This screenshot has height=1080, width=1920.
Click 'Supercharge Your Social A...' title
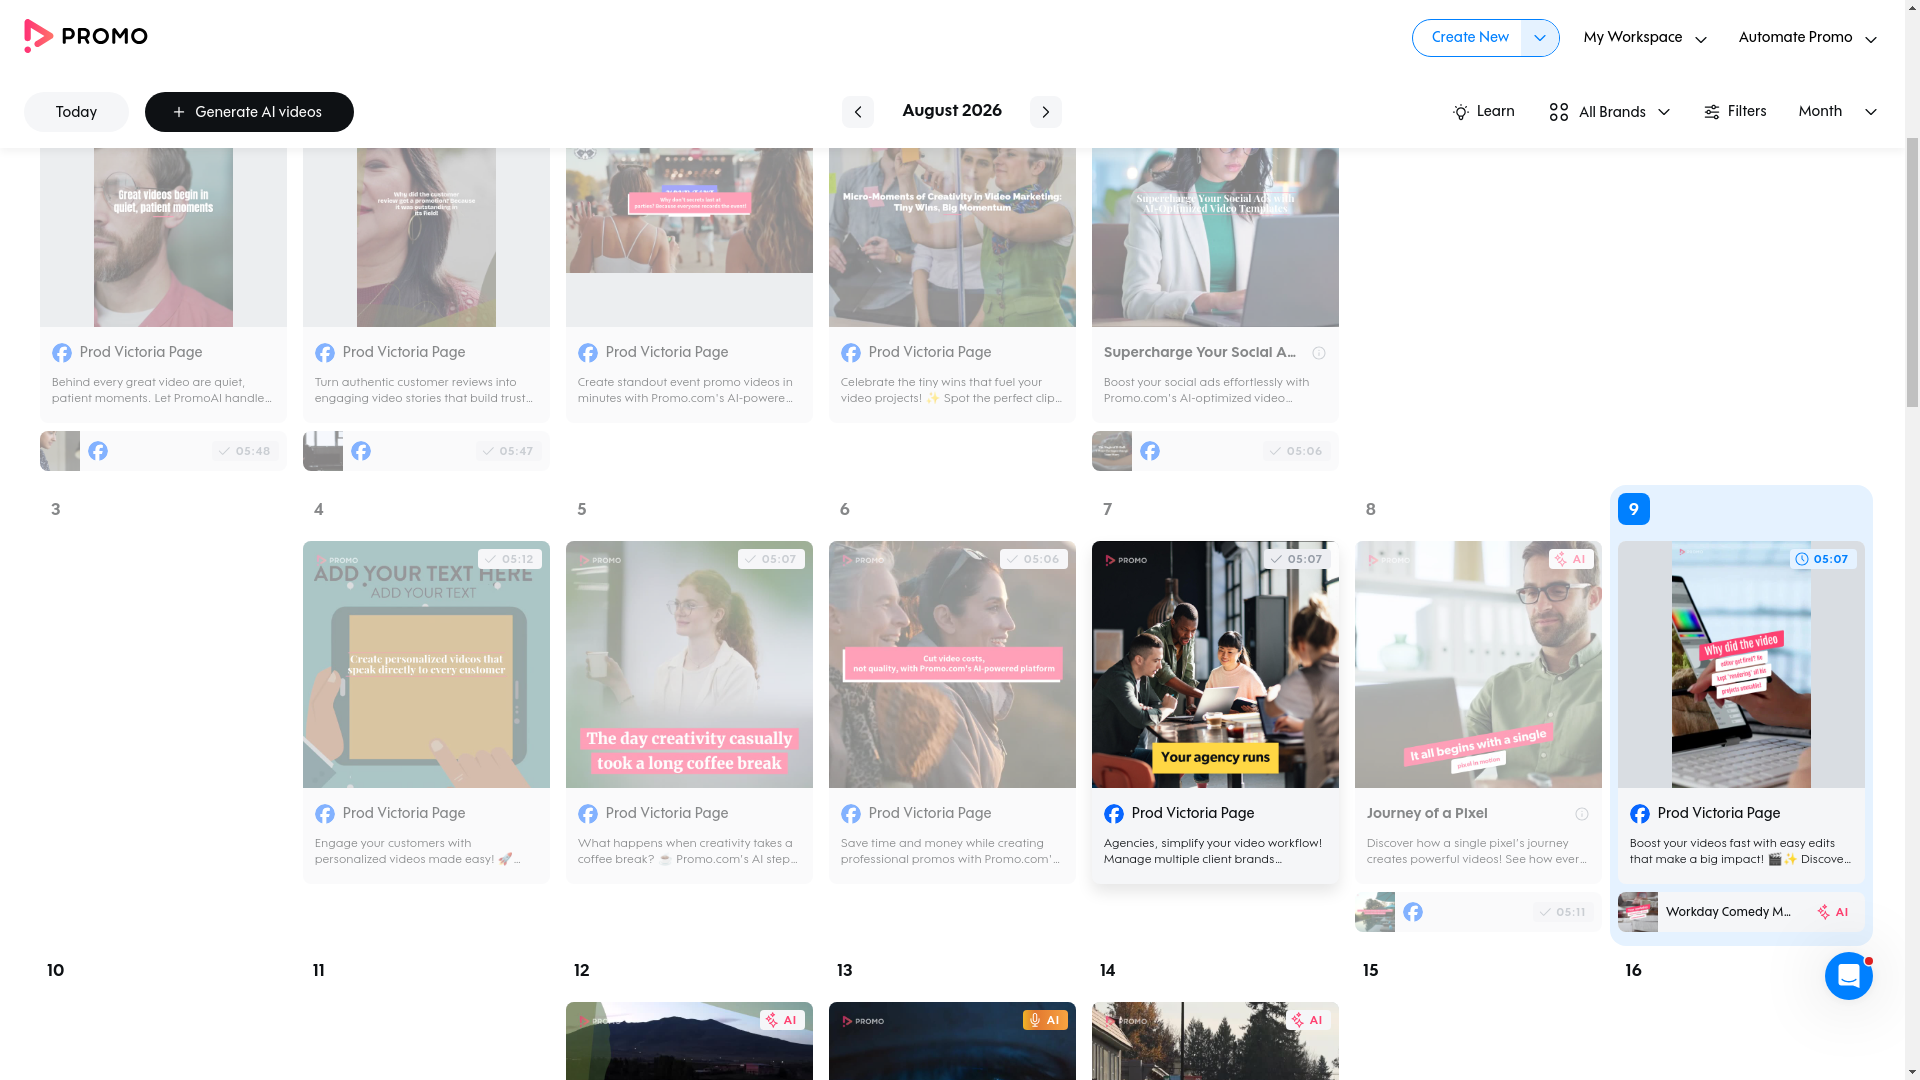pyautogui.click(x=1200, y=353)
